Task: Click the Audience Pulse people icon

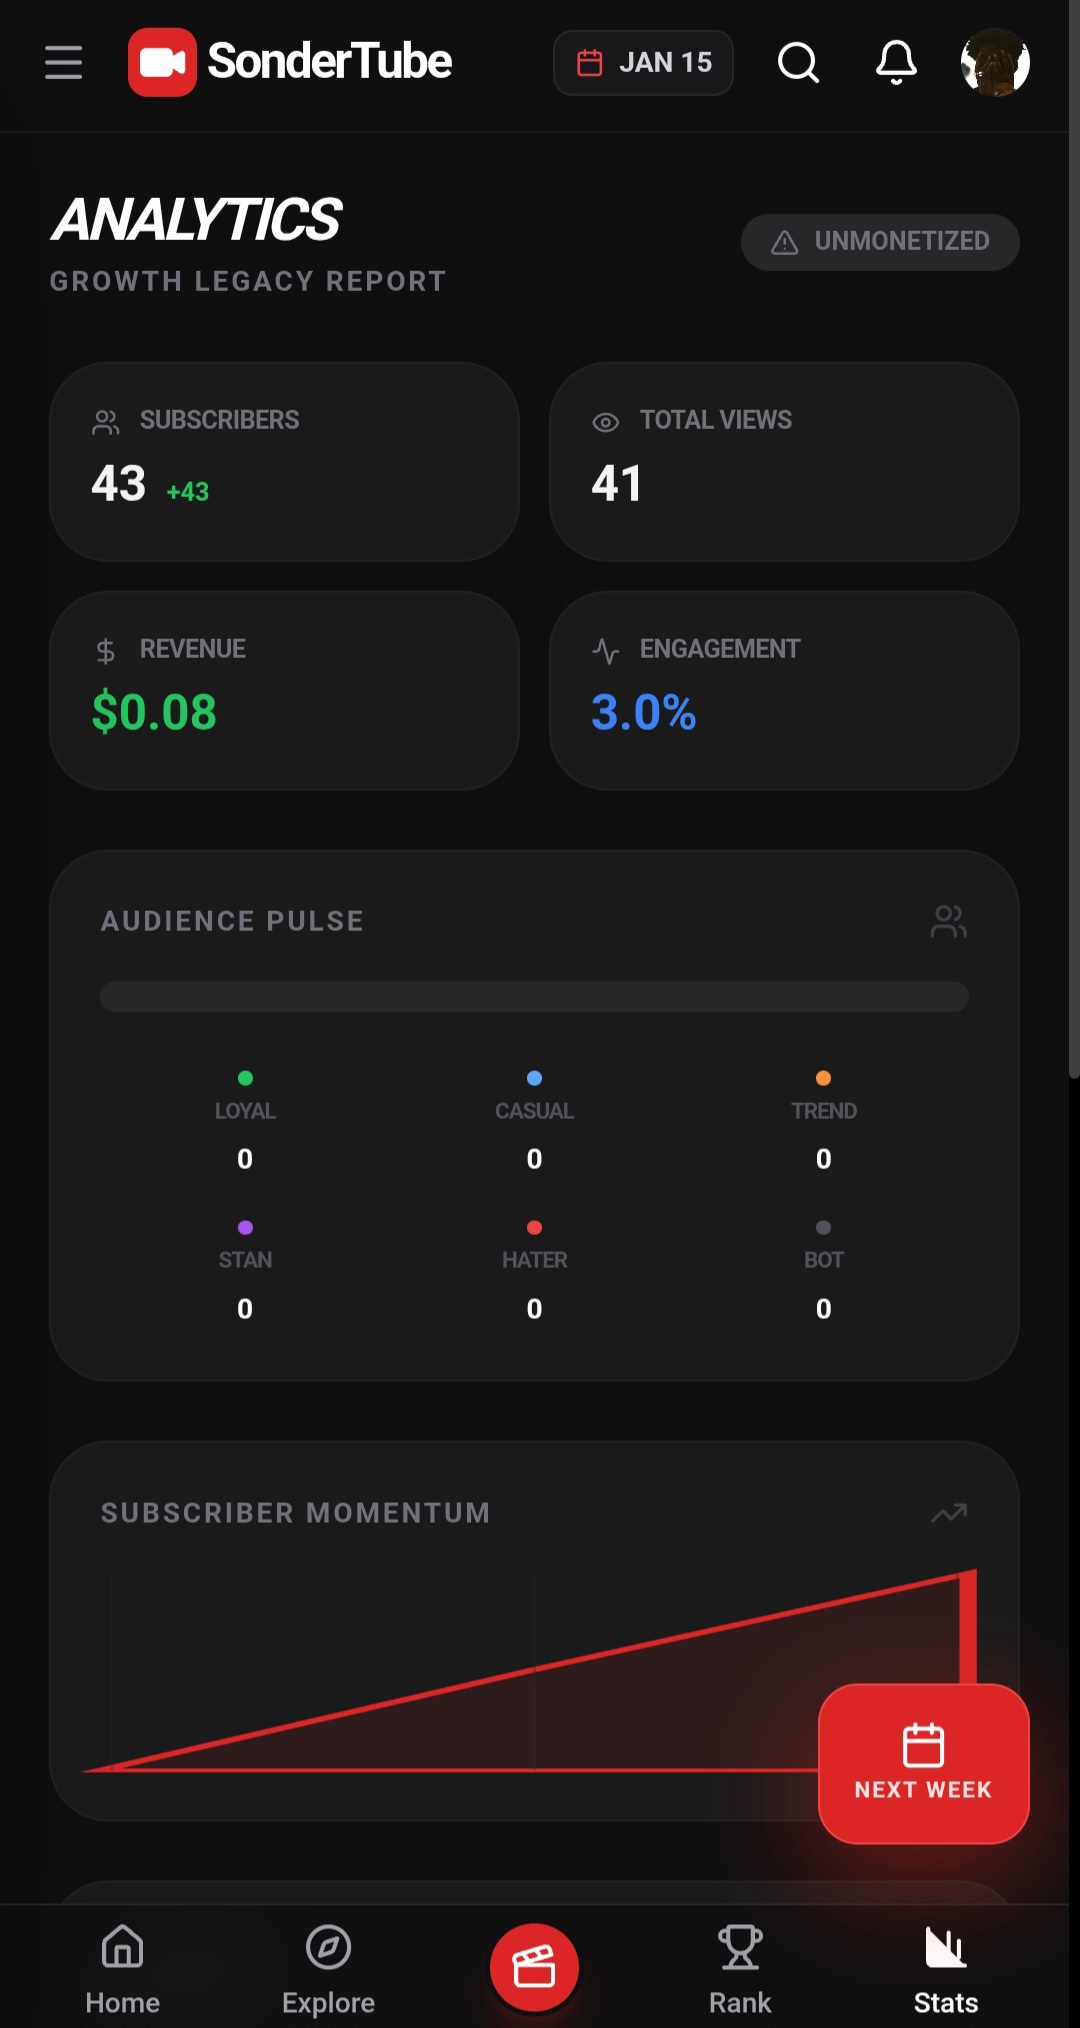Action: click(x=948, y=921)
